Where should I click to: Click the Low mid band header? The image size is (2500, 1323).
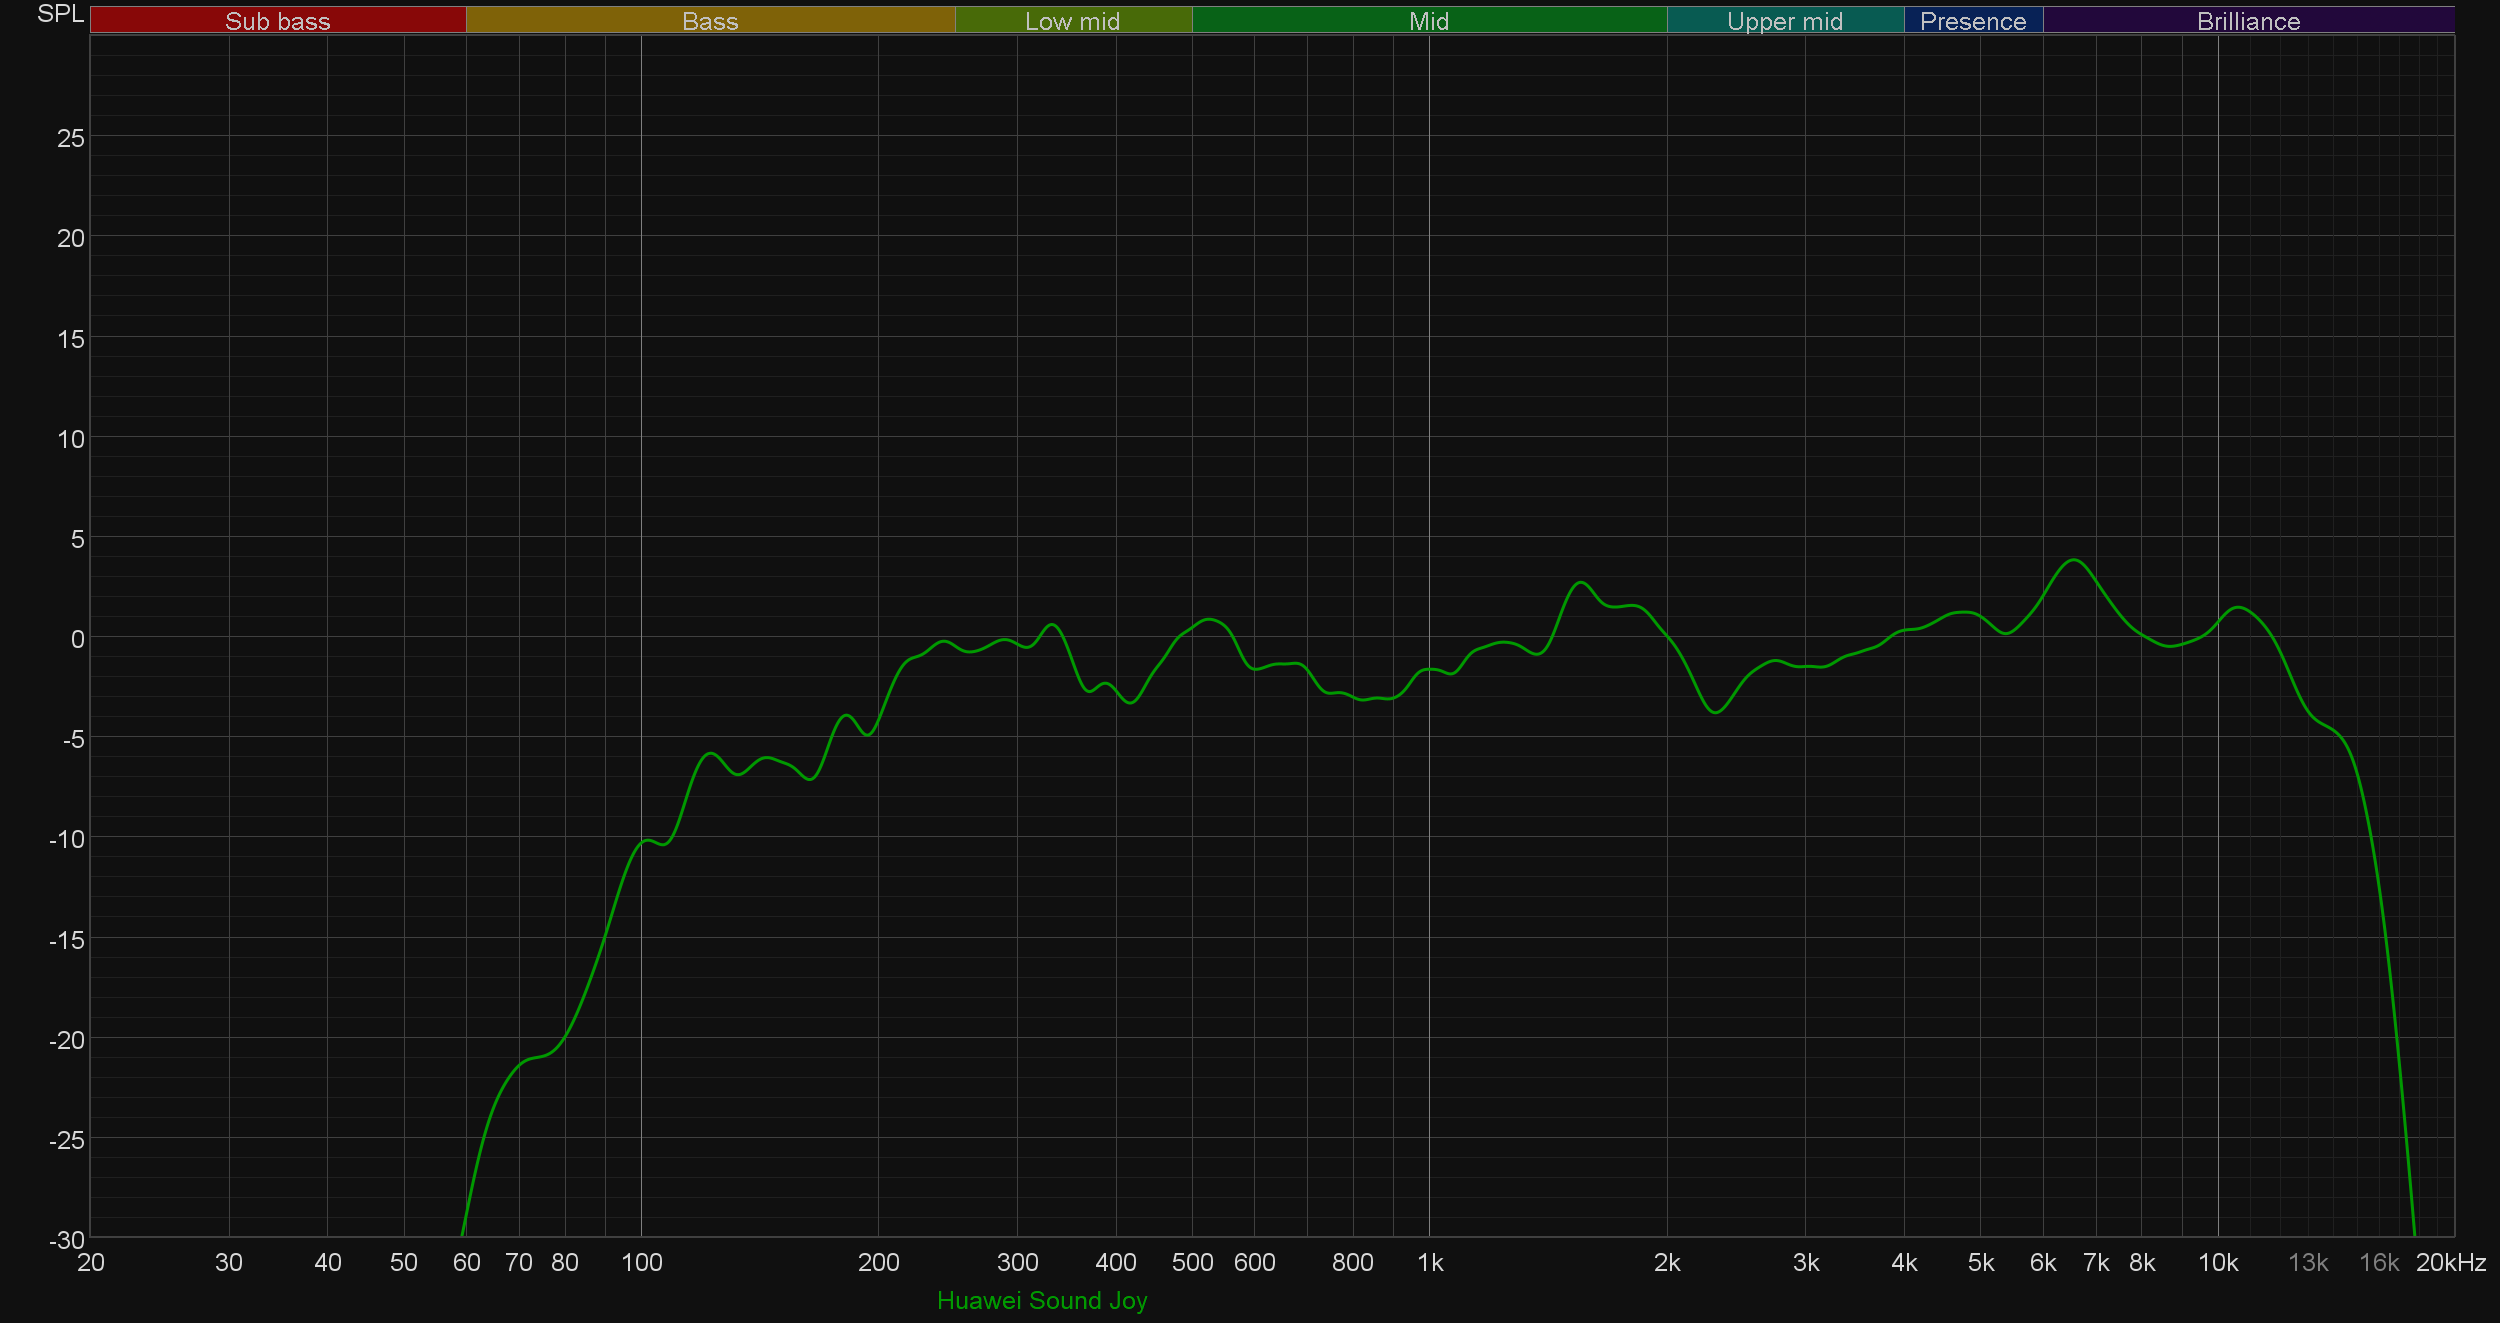1072,21
